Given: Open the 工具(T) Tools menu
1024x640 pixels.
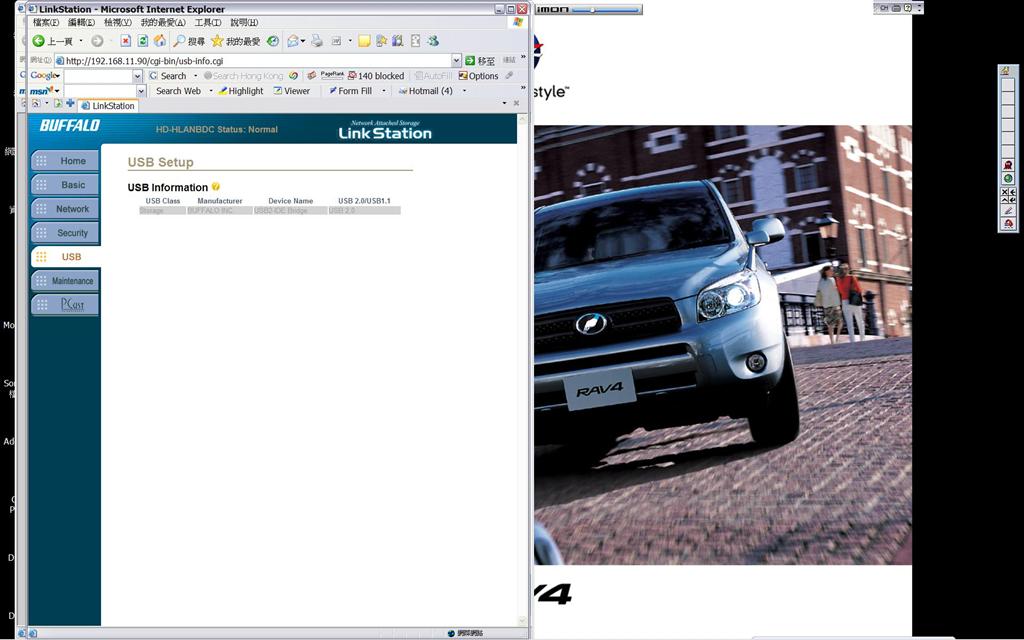Looking at the screenshot, I should tap(208, 22).
